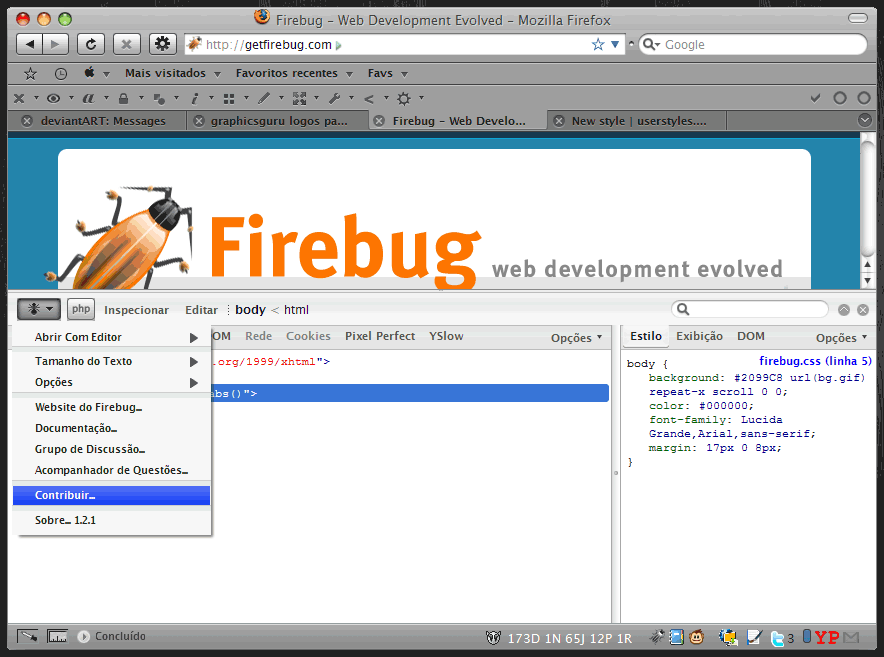Click the red YP icon in status bar
The width and height of the screenshot is (884, 657).
[827, 637]
